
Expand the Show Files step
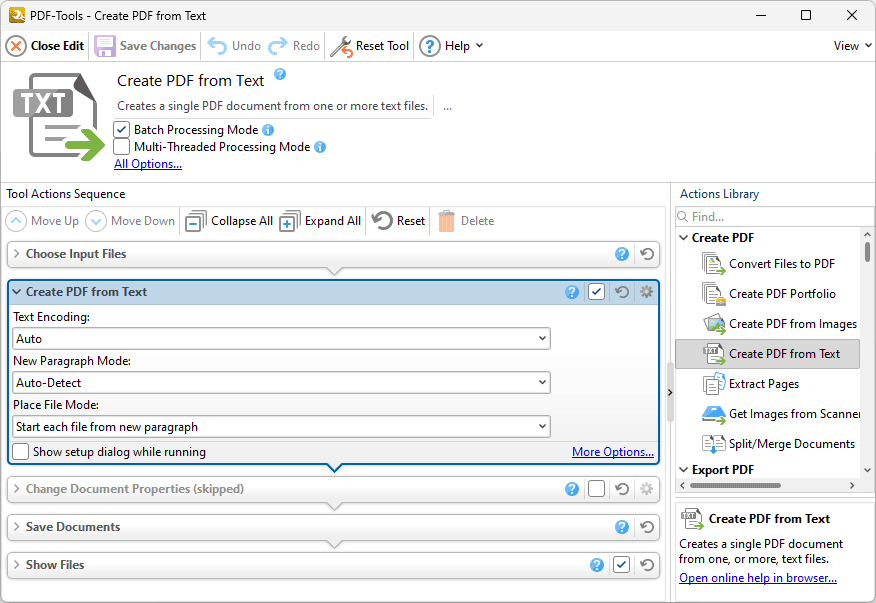tap(17, 565)
